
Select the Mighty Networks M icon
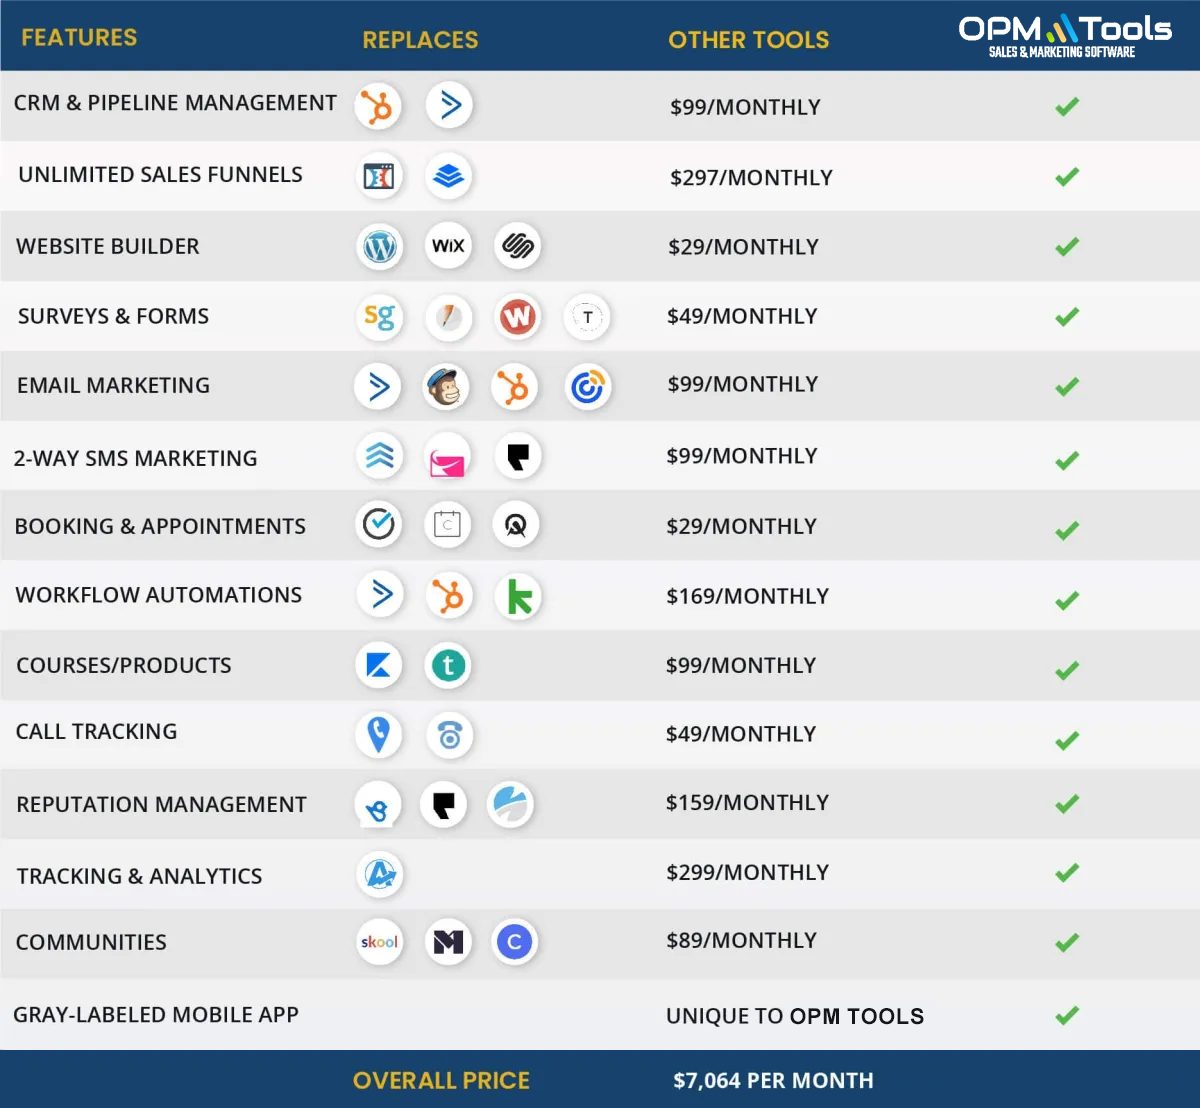pyautogui.click(x=448, y=942)
